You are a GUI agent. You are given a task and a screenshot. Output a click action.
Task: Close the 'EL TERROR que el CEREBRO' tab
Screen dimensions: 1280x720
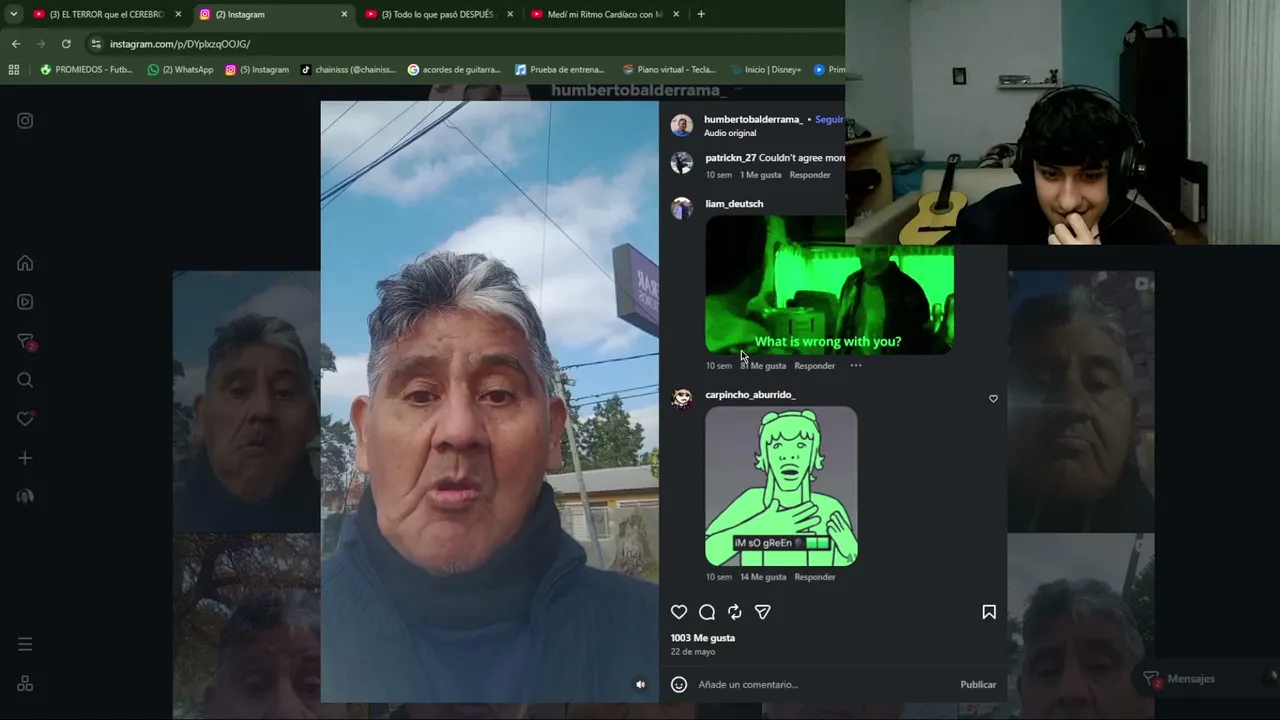pyautogui.click(x=178, y=14)
